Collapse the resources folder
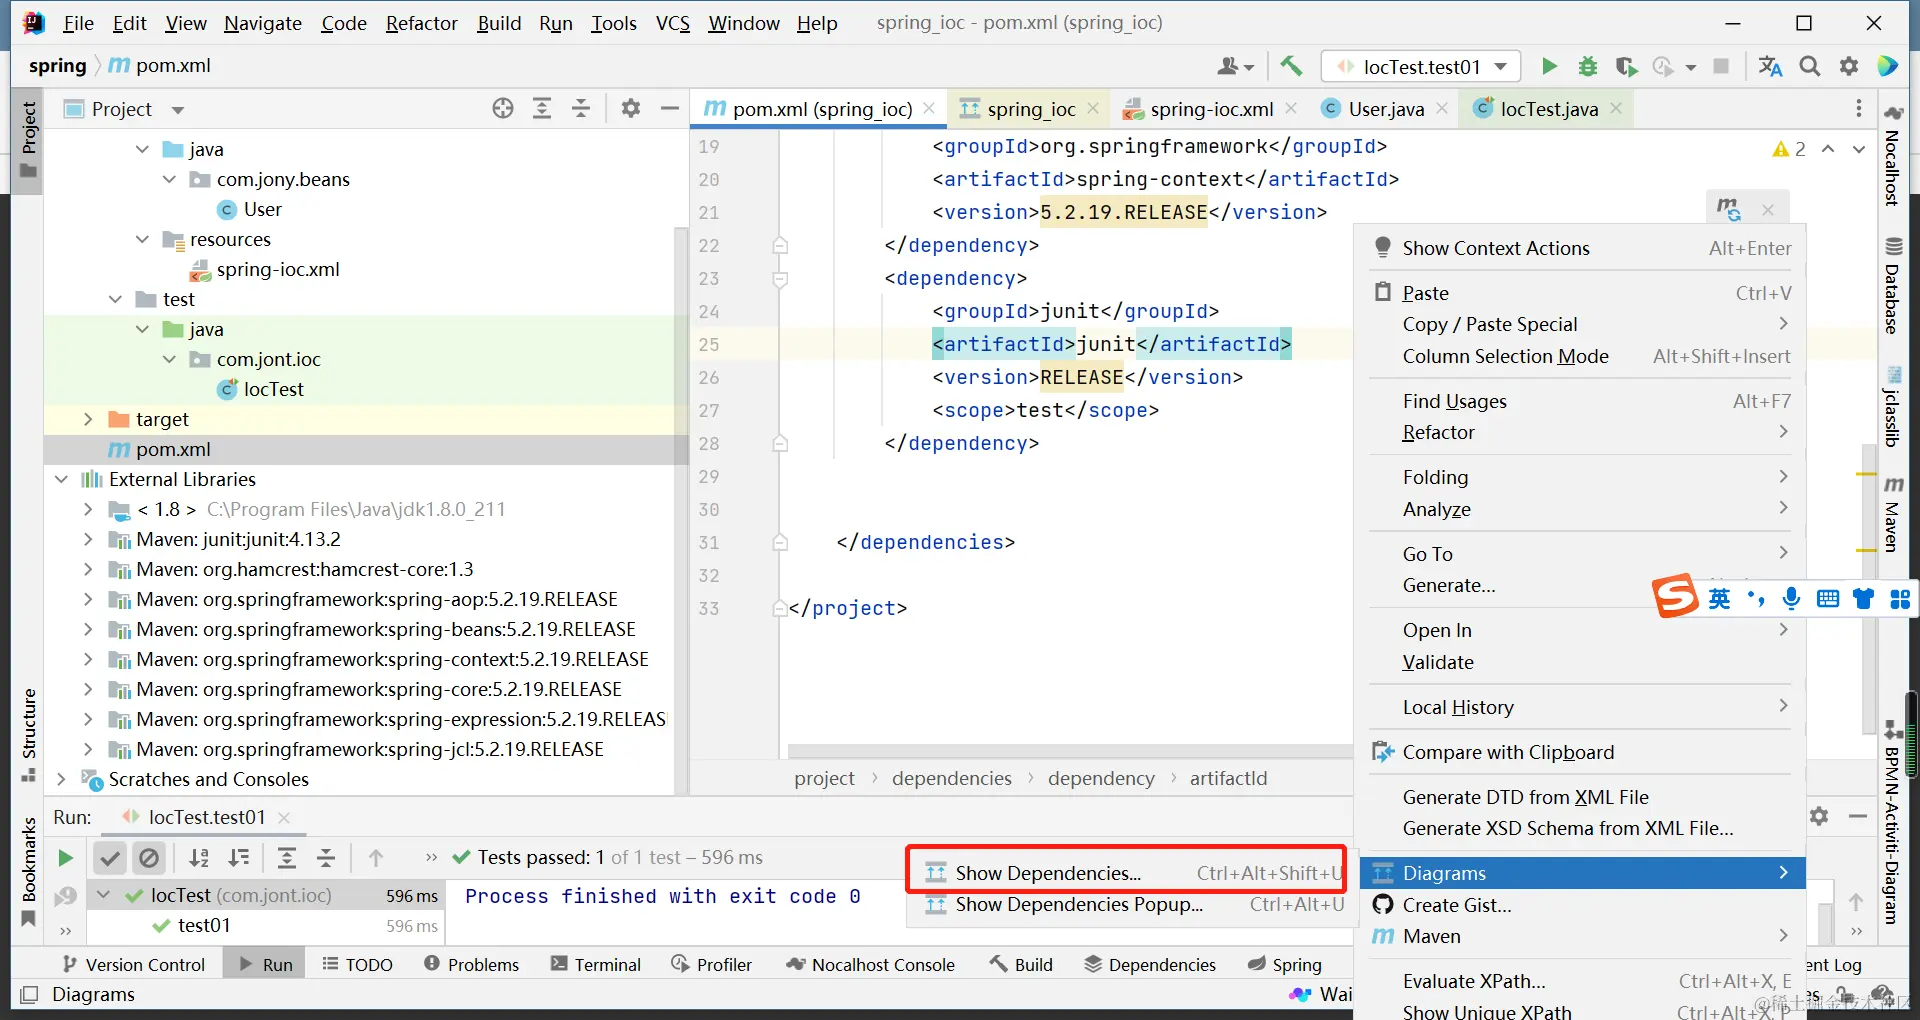1920x1020 pixels. coord(142,240)
